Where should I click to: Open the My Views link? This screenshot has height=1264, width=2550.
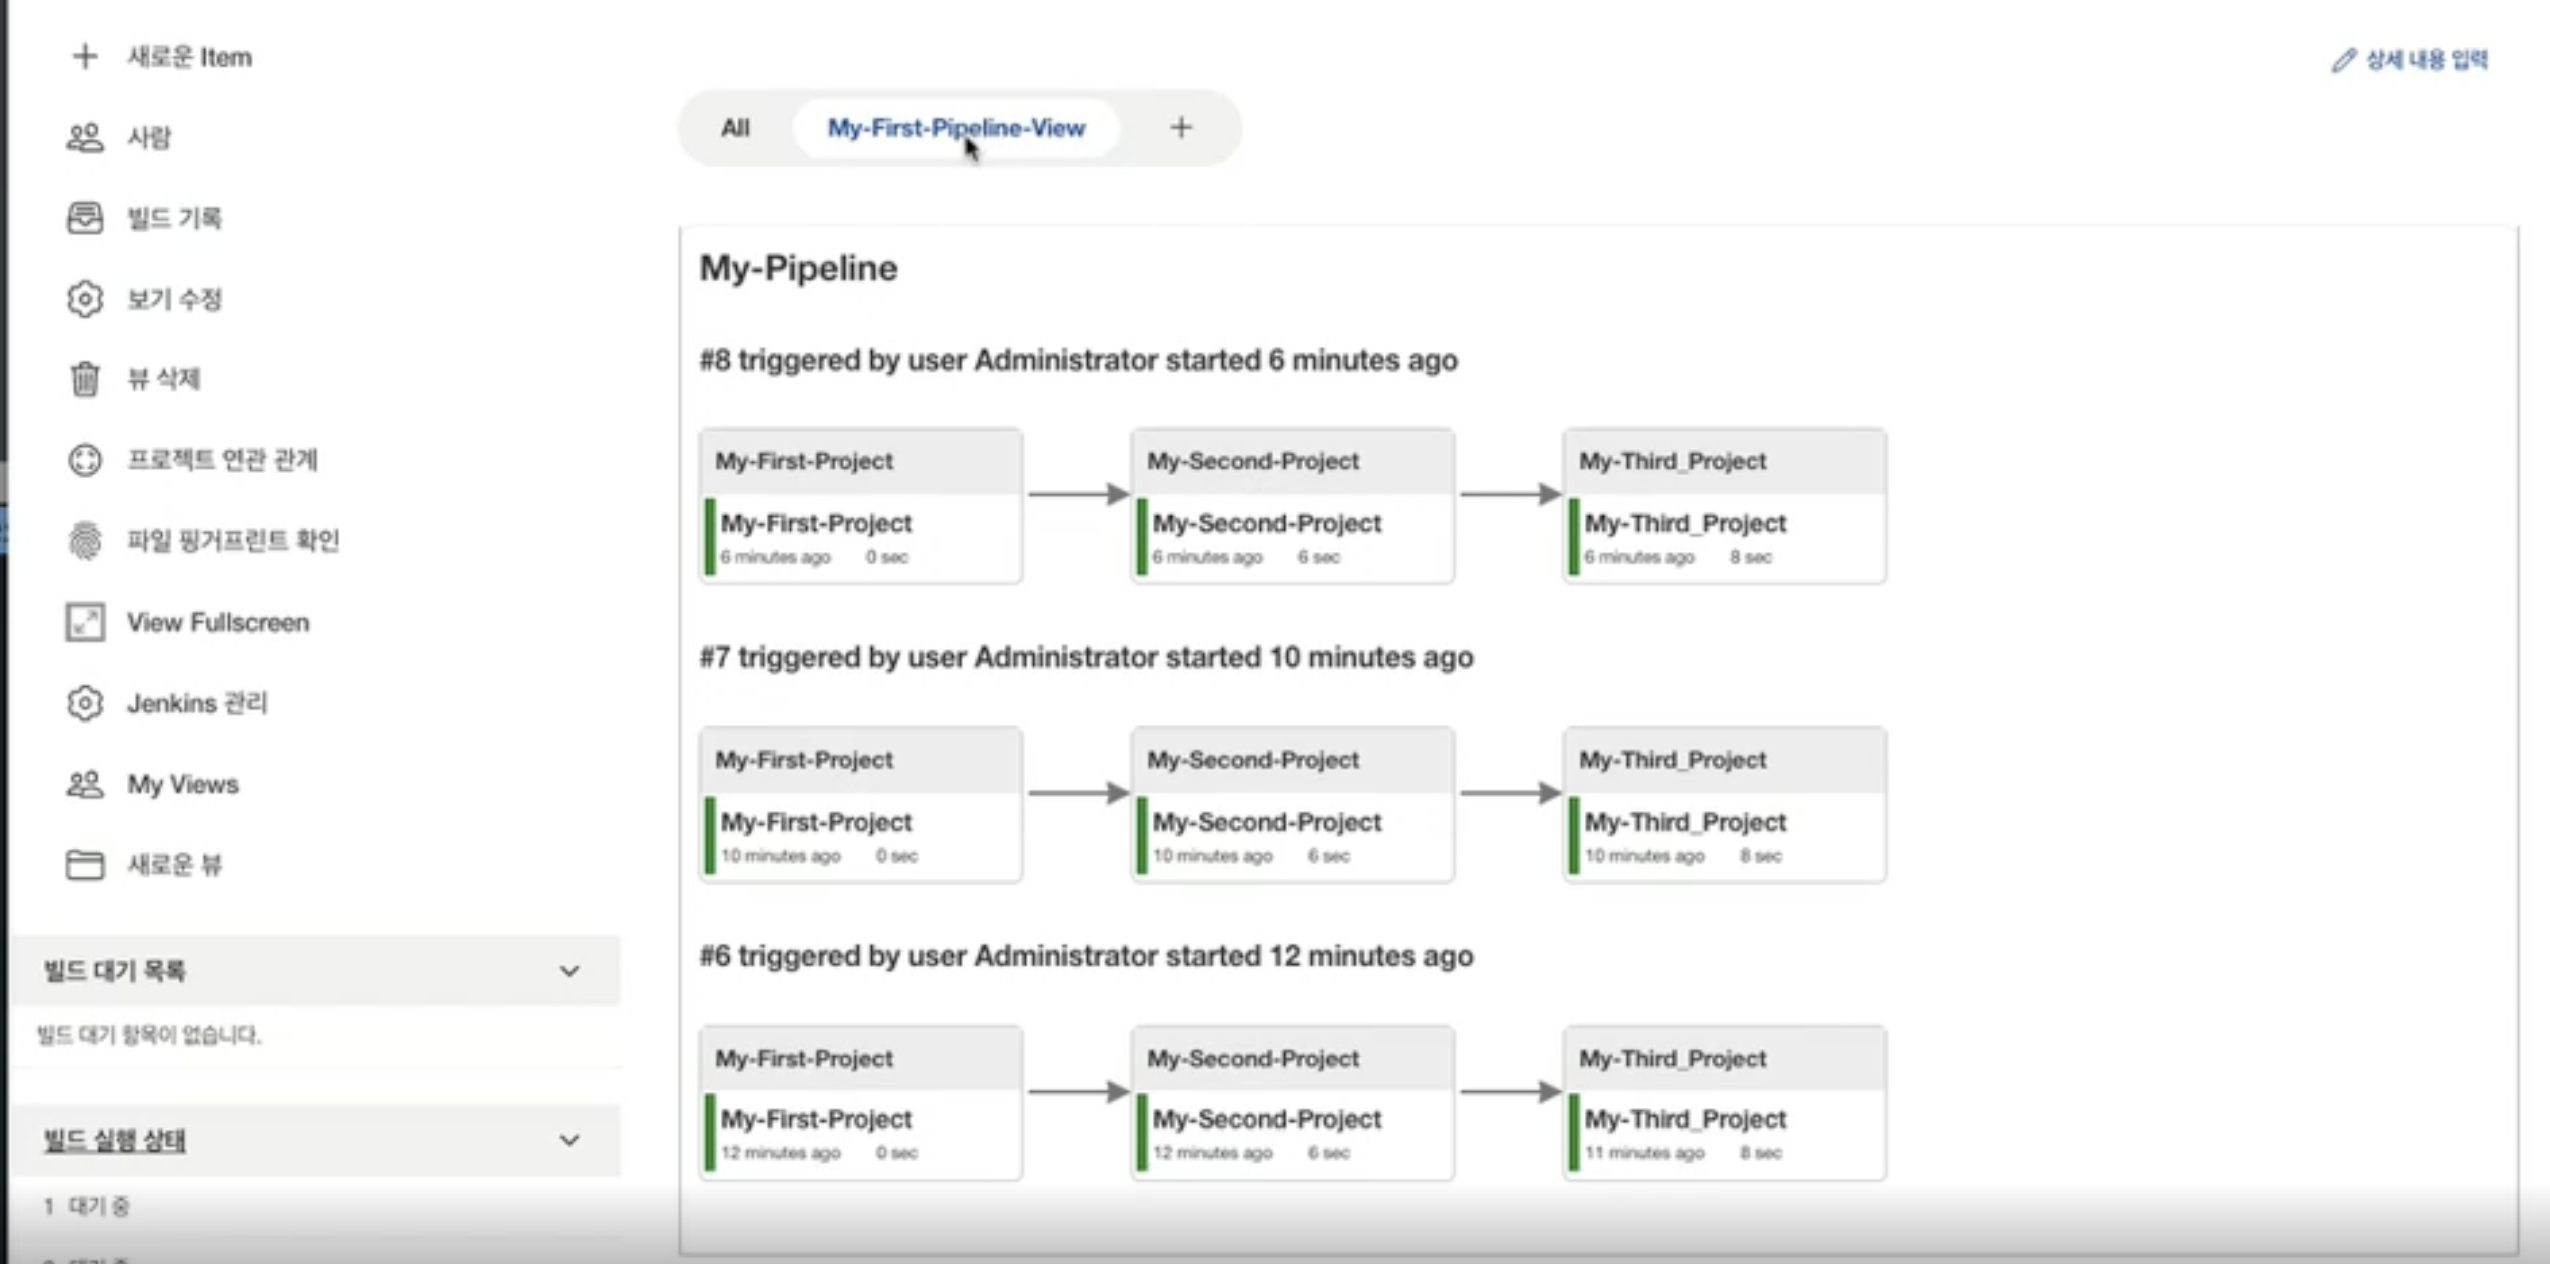tap(182, 785)
